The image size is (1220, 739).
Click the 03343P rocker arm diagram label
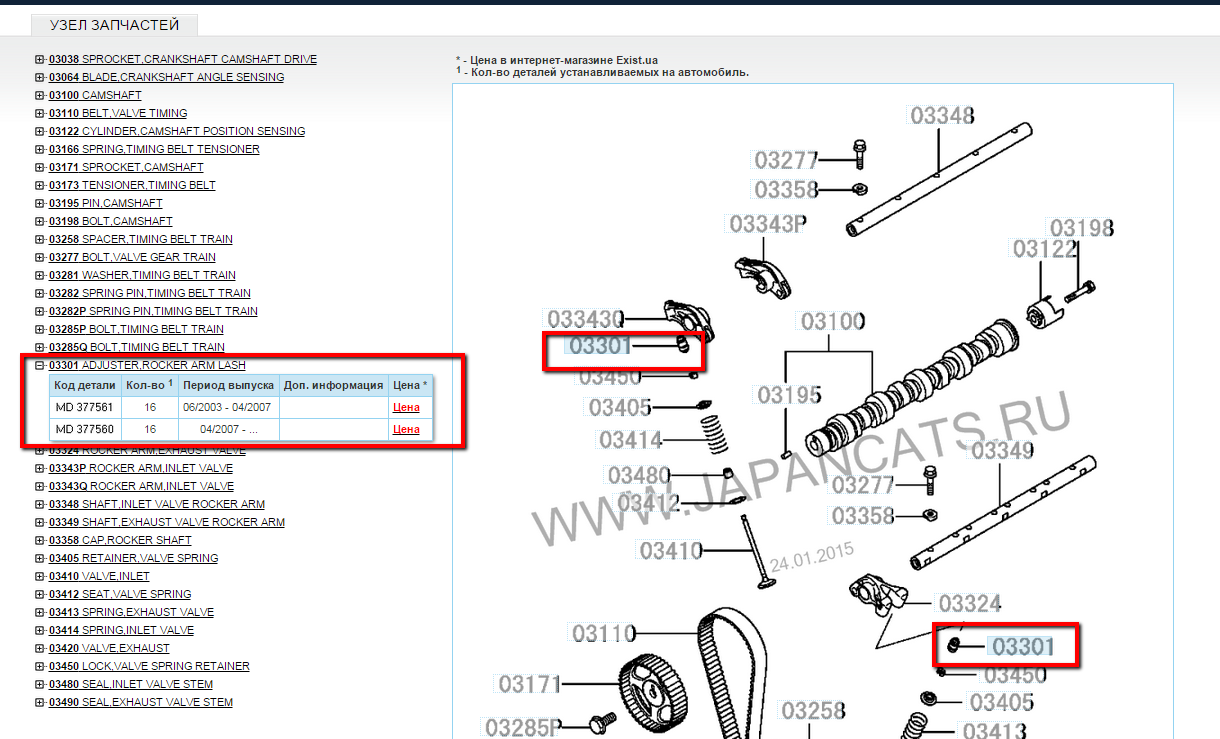[x=767, y=224]
